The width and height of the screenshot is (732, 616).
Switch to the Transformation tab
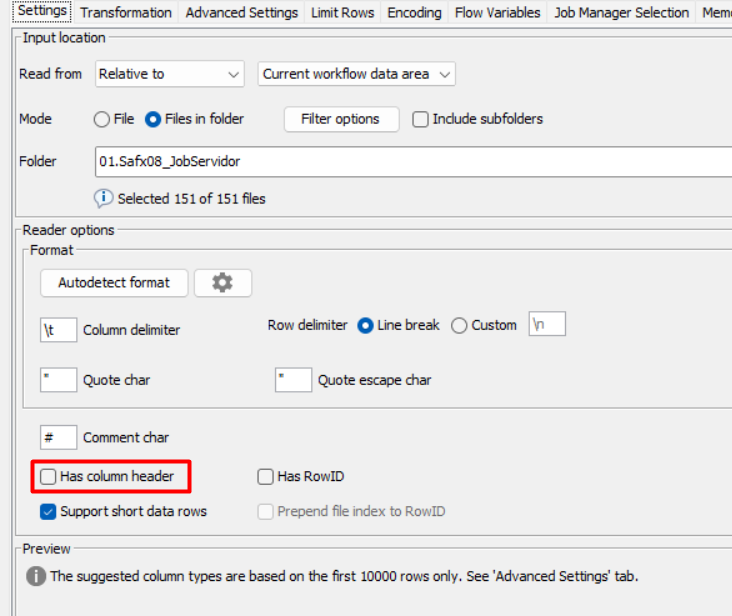[x=126, y=13]
